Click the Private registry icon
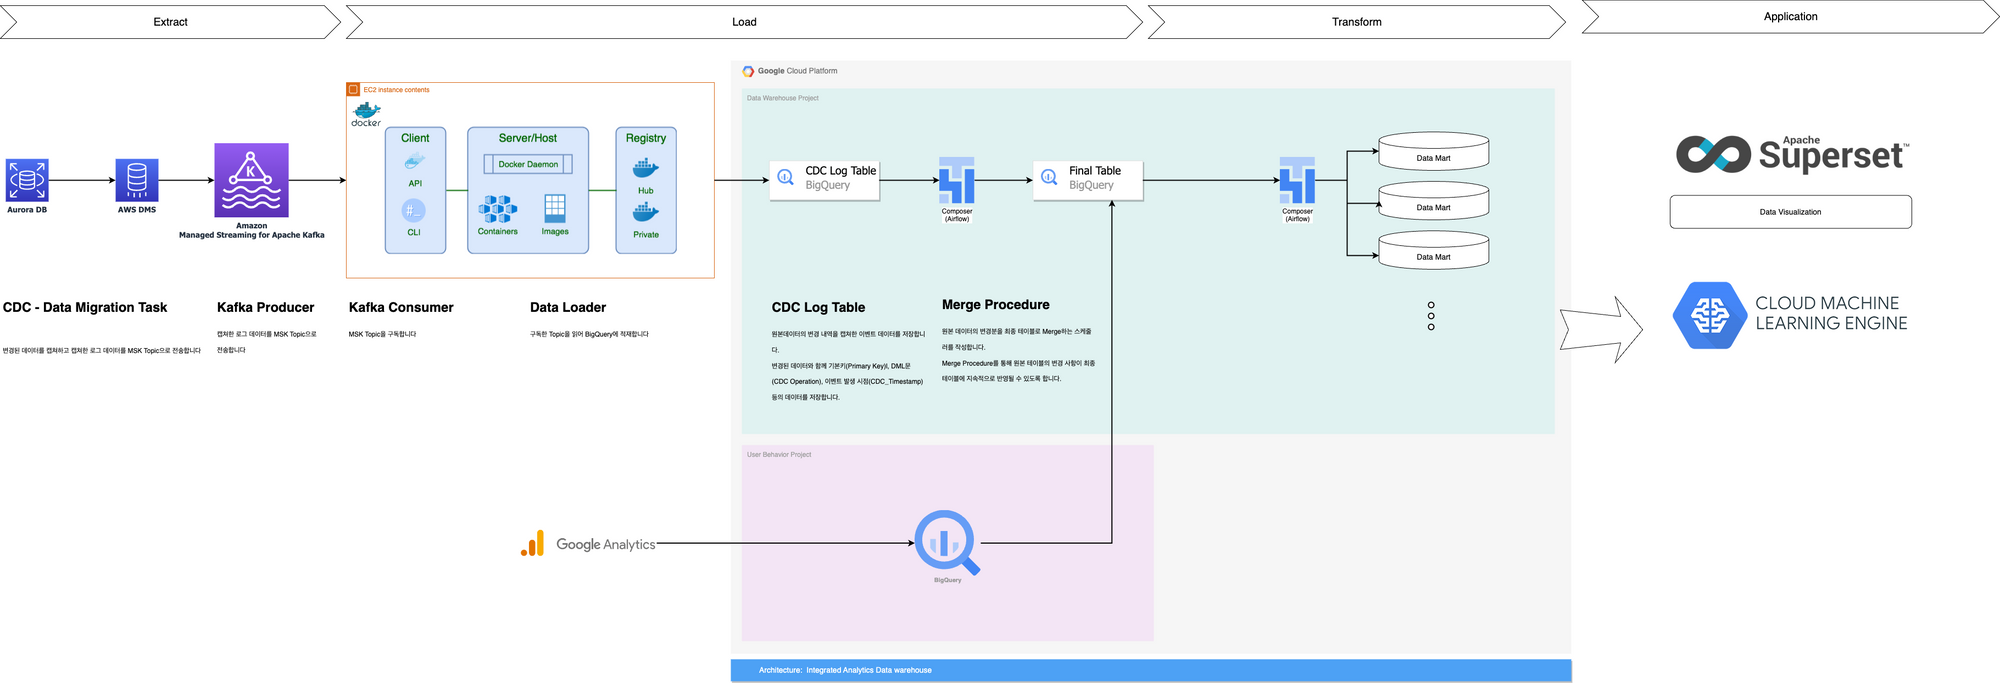The height and width of the screenshot is (683, 2000). pyautogui.click(x=646, y=212)
